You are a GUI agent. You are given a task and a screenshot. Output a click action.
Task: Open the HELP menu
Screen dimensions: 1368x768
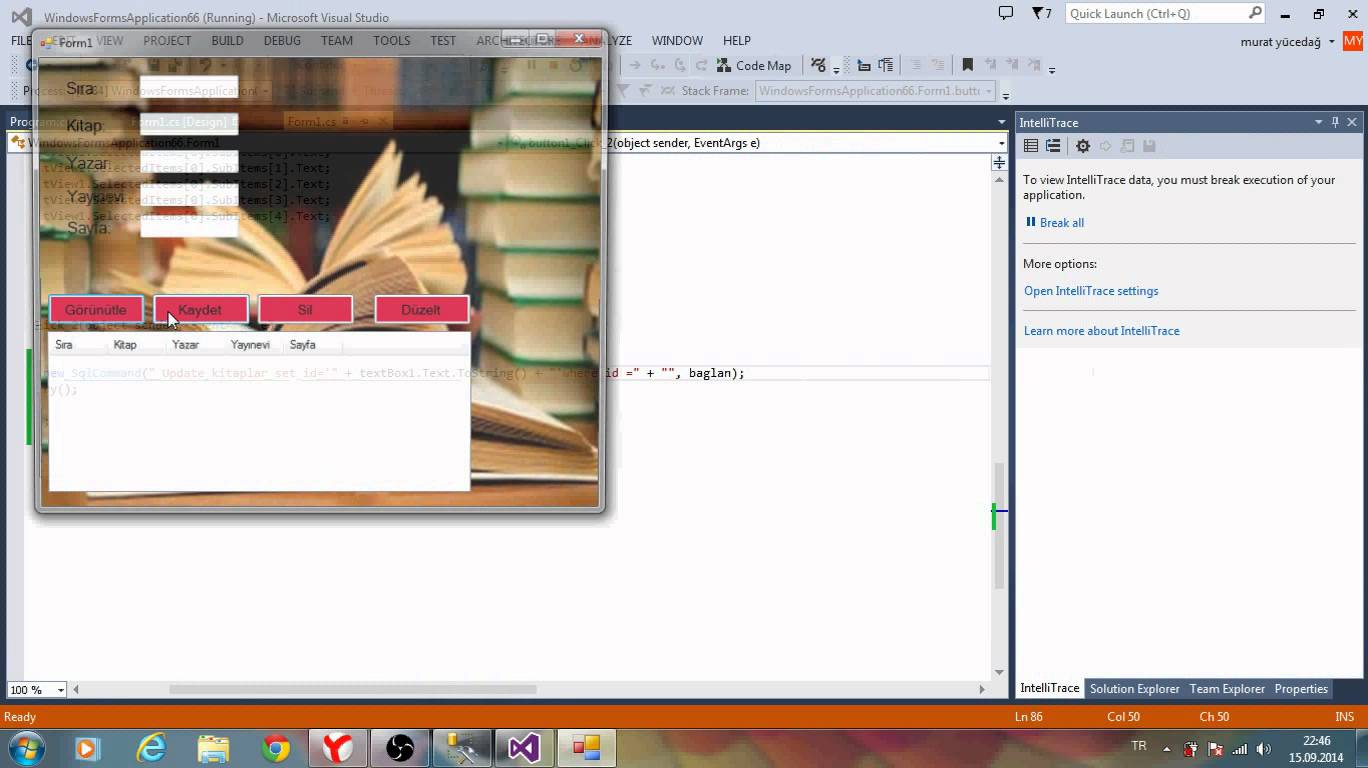pos(737,41)
